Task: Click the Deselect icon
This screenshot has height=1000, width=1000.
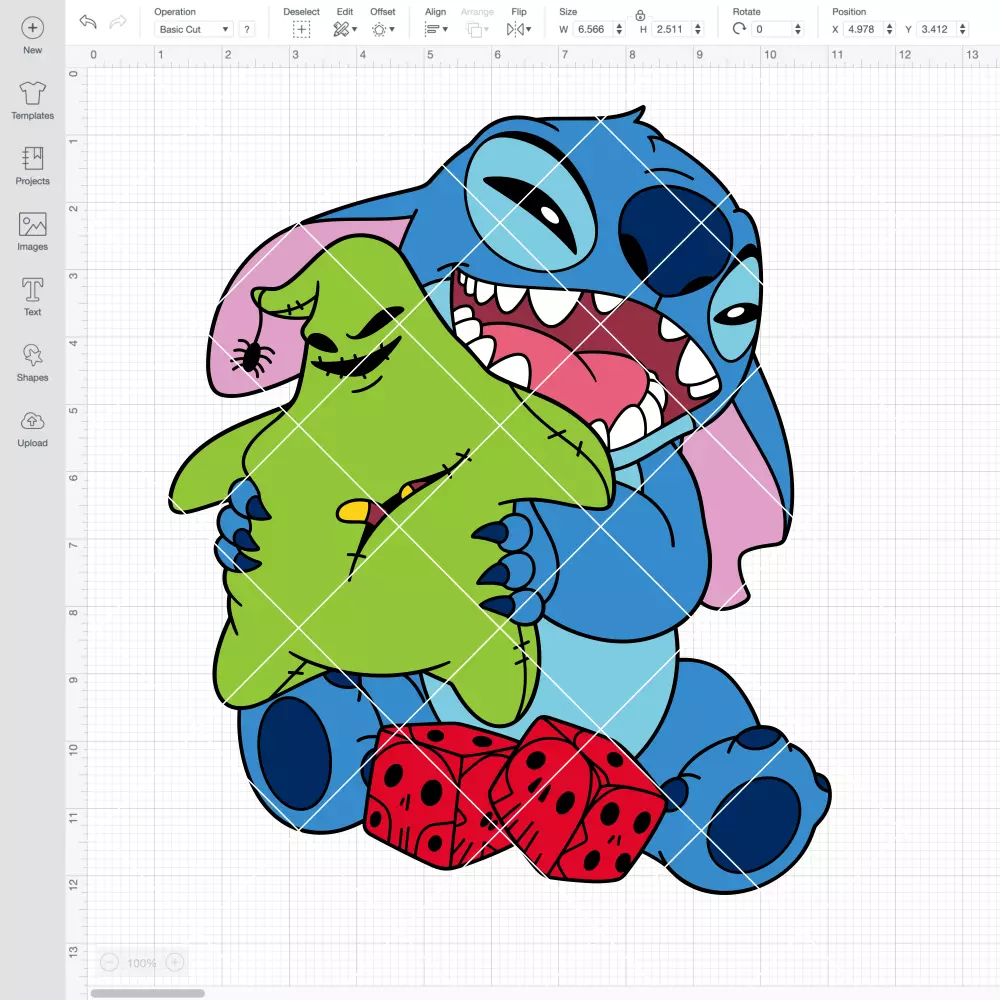Action: [302, 29]
